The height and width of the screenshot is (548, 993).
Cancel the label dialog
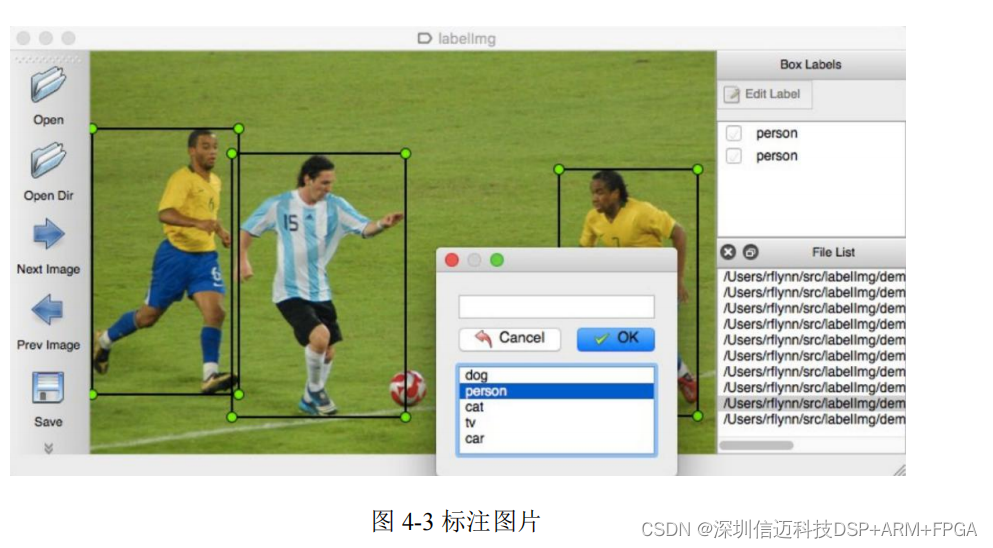[x=510, y=339]
